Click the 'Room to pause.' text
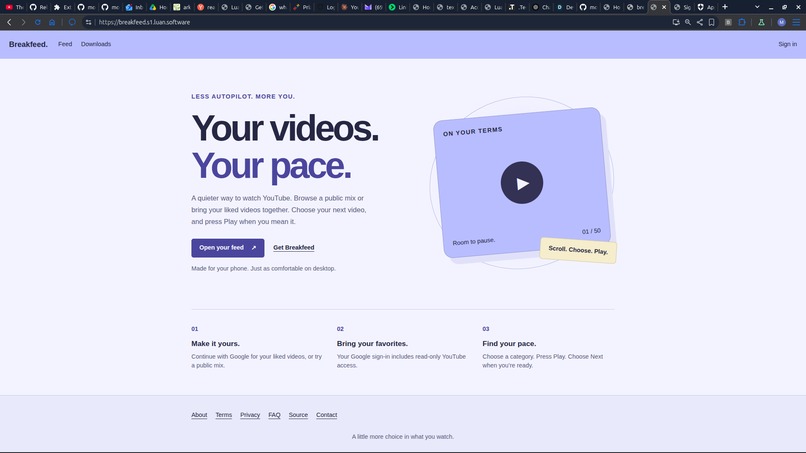The image size is (806, 453). point(473,241)
